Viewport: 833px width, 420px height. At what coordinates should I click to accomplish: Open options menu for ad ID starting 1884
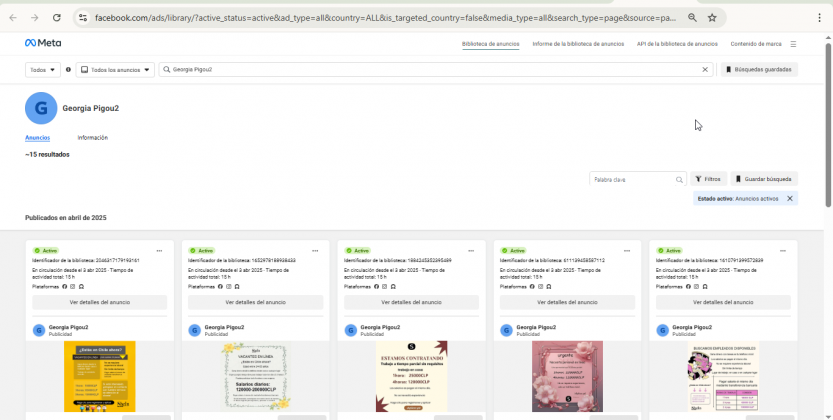tap(471, 251)
